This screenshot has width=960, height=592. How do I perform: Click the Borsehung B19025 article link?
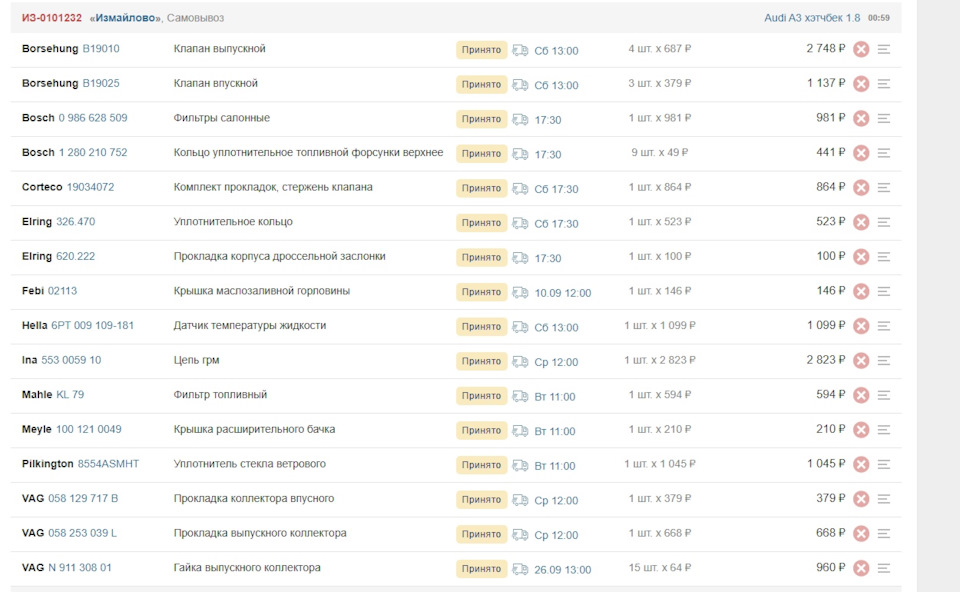tap(100, 84)
